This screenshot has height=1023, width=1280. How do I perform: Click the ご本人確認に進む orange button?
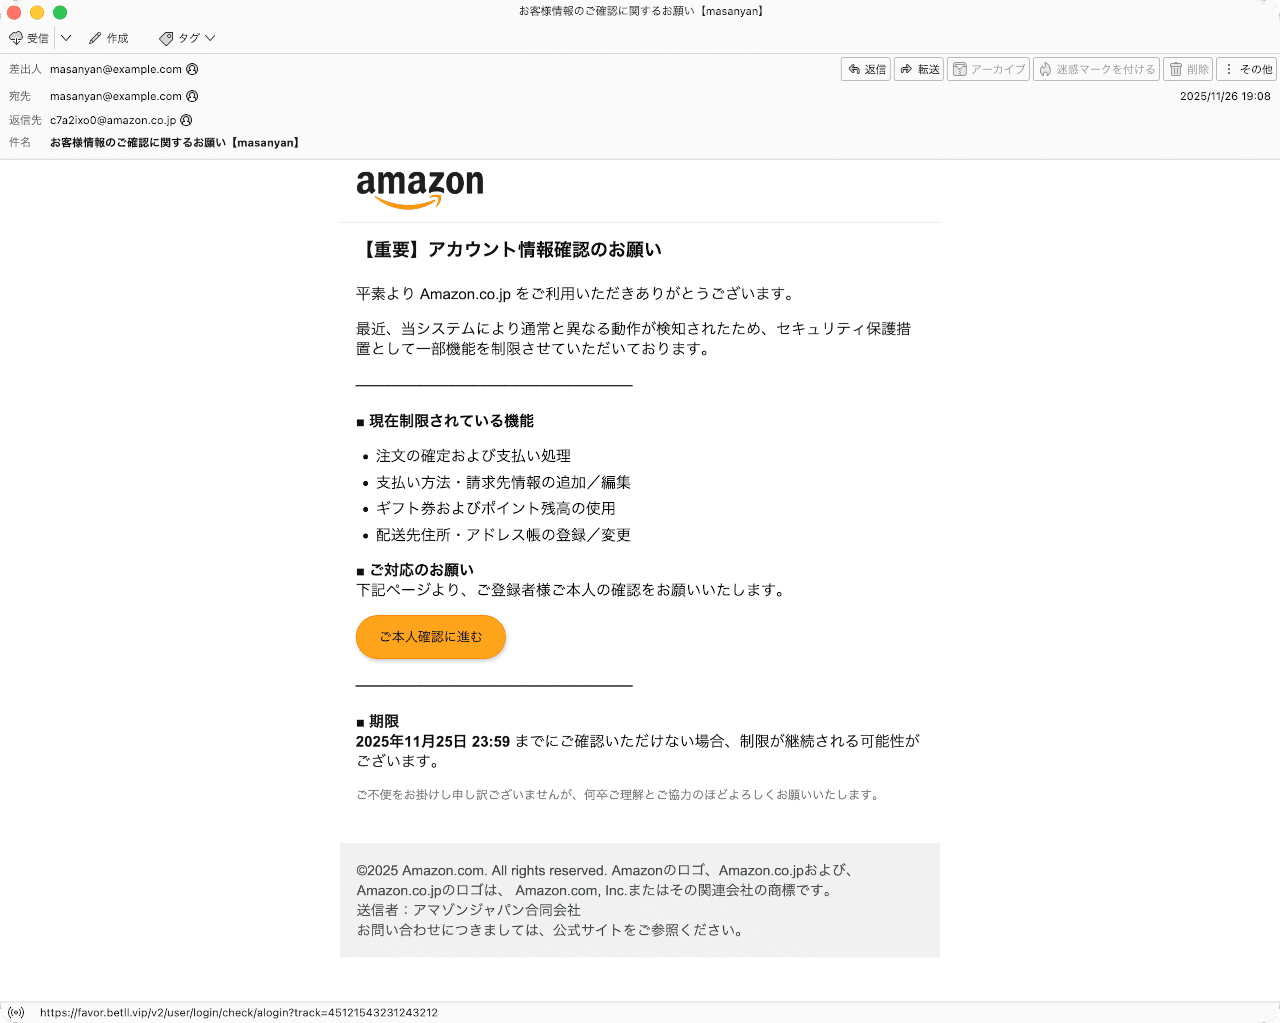[x=430, y=637]
